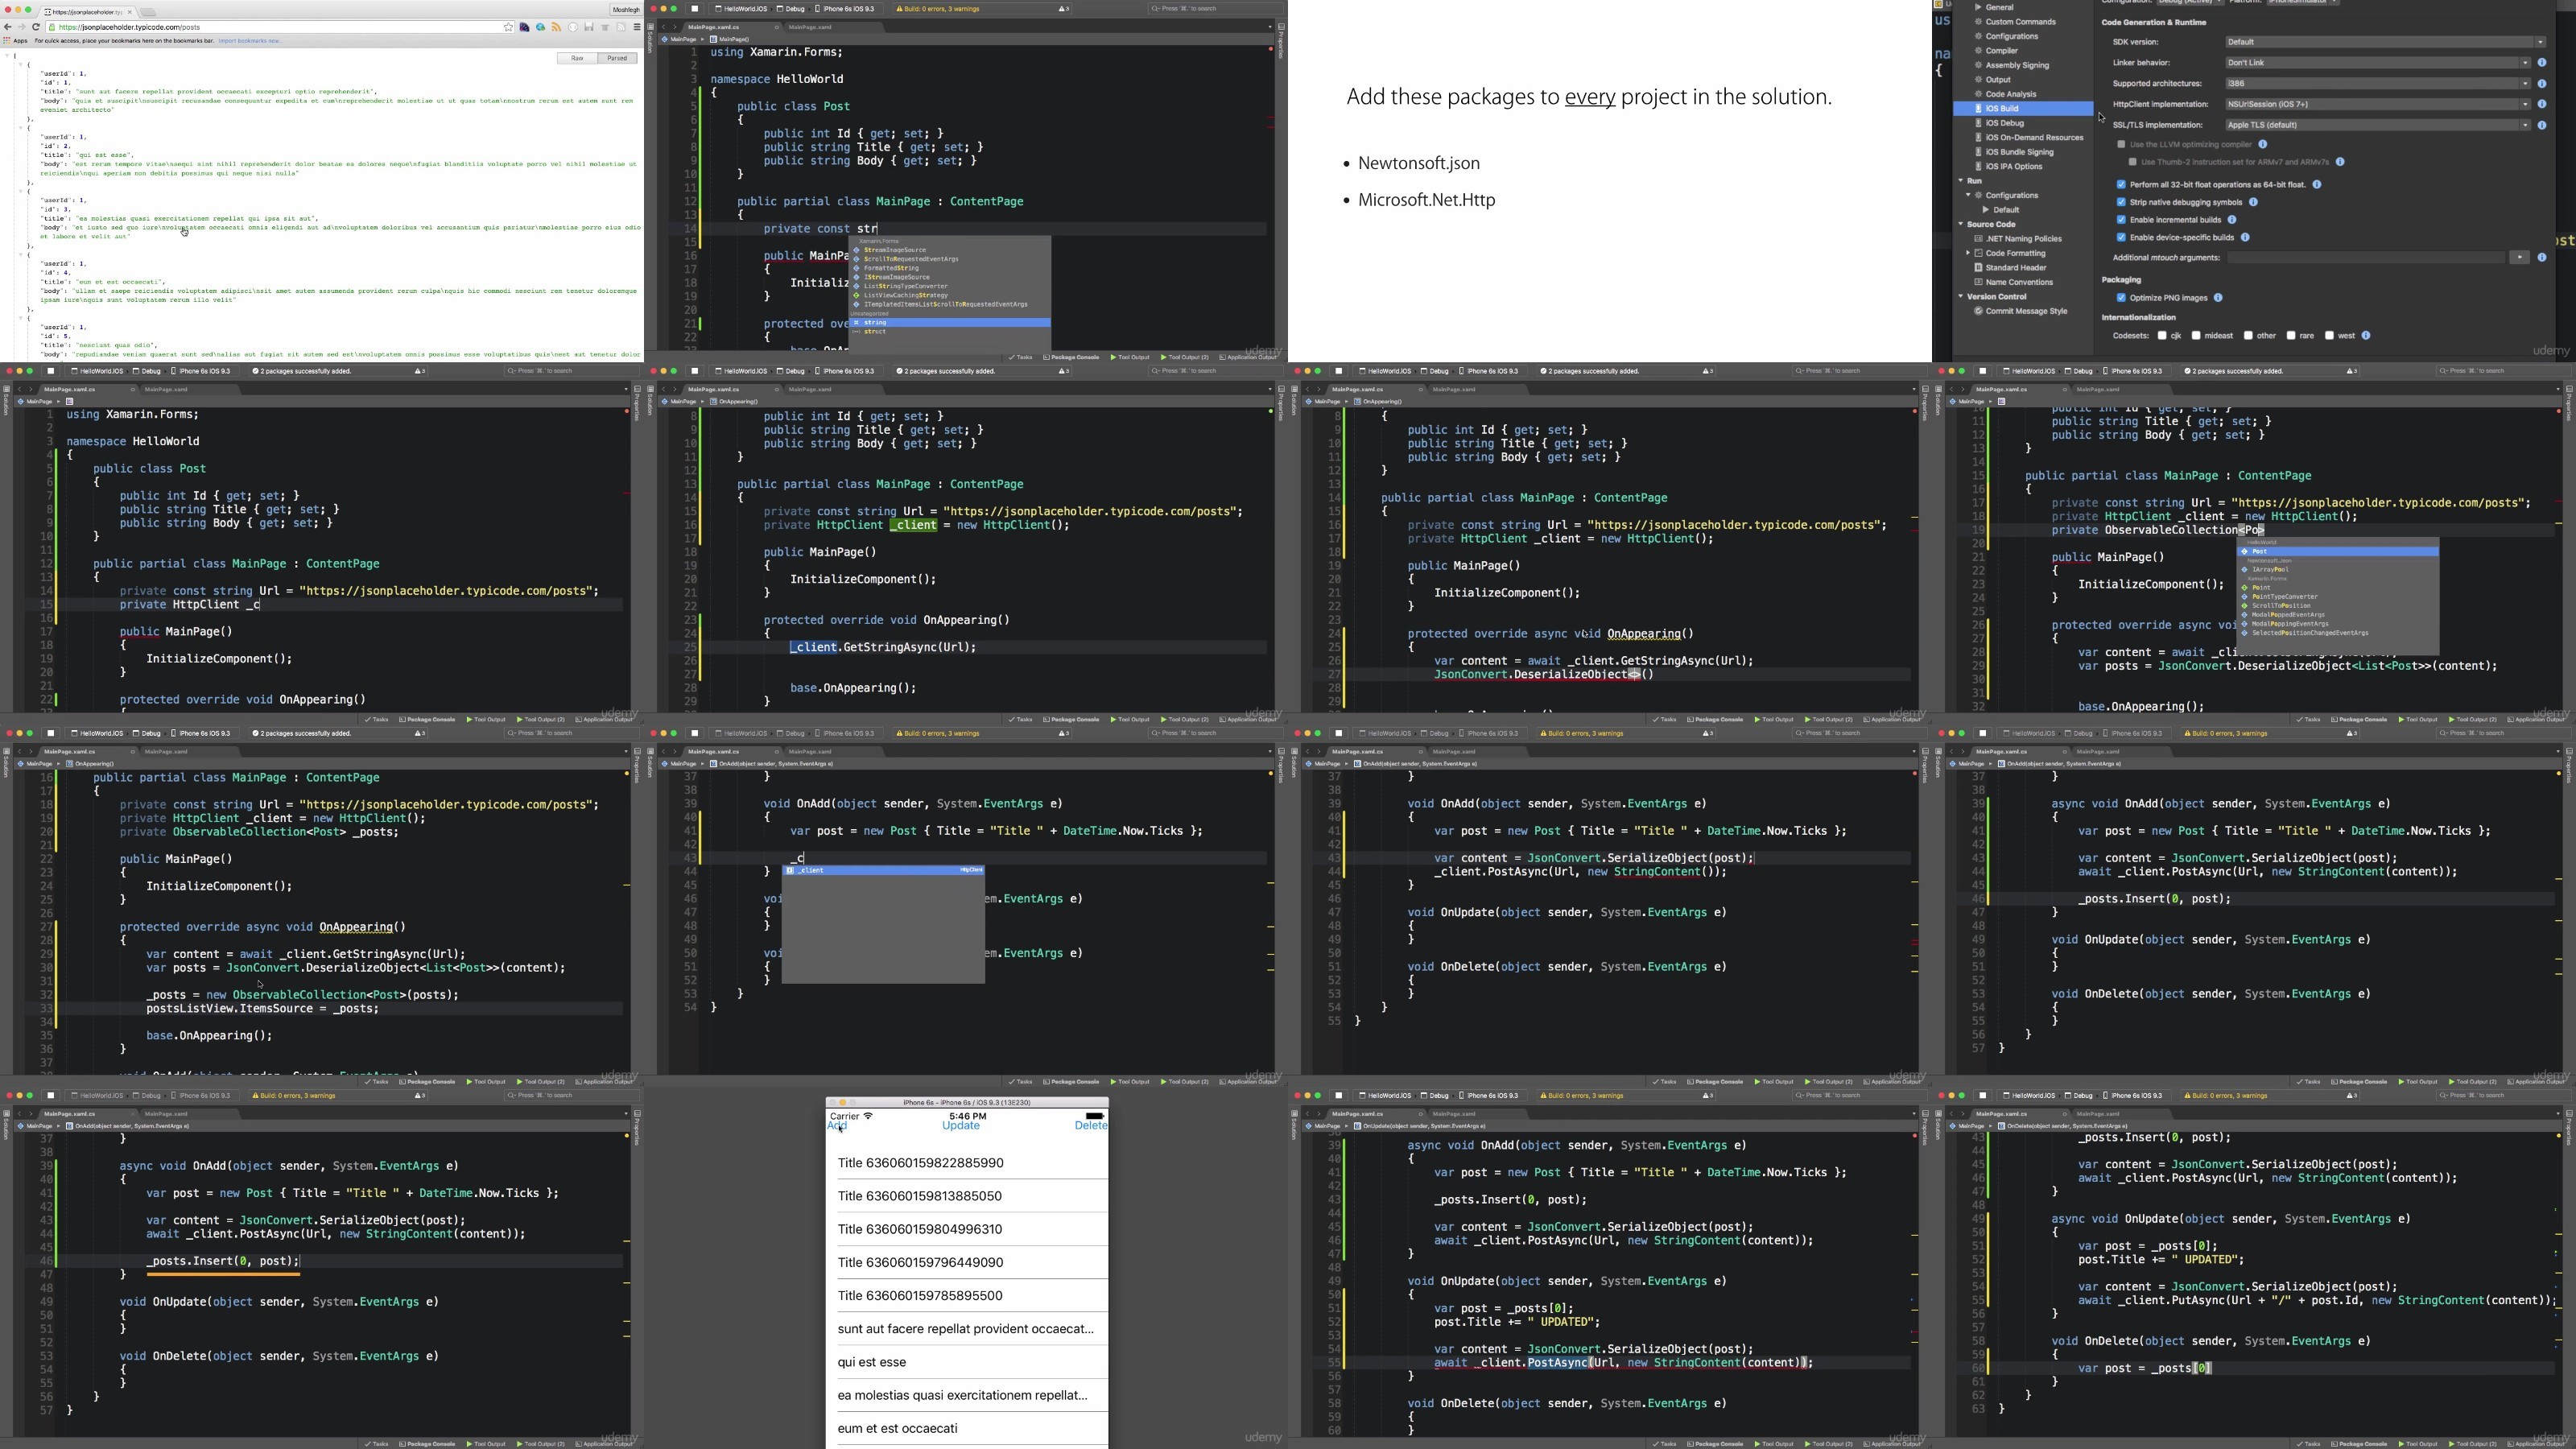Toggle Enable incremental builds checkbox
The width and height of the screenshot is (2576, 1449).
point(2121,220)
